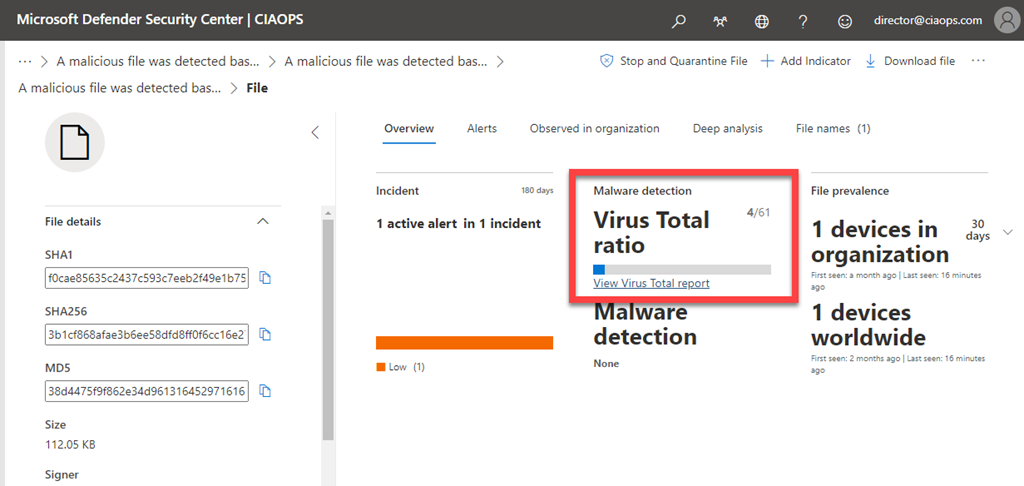Click the search magnifier icon in header
The height and width of the screenshot is (486, 1024).
[x=679, y=21]
